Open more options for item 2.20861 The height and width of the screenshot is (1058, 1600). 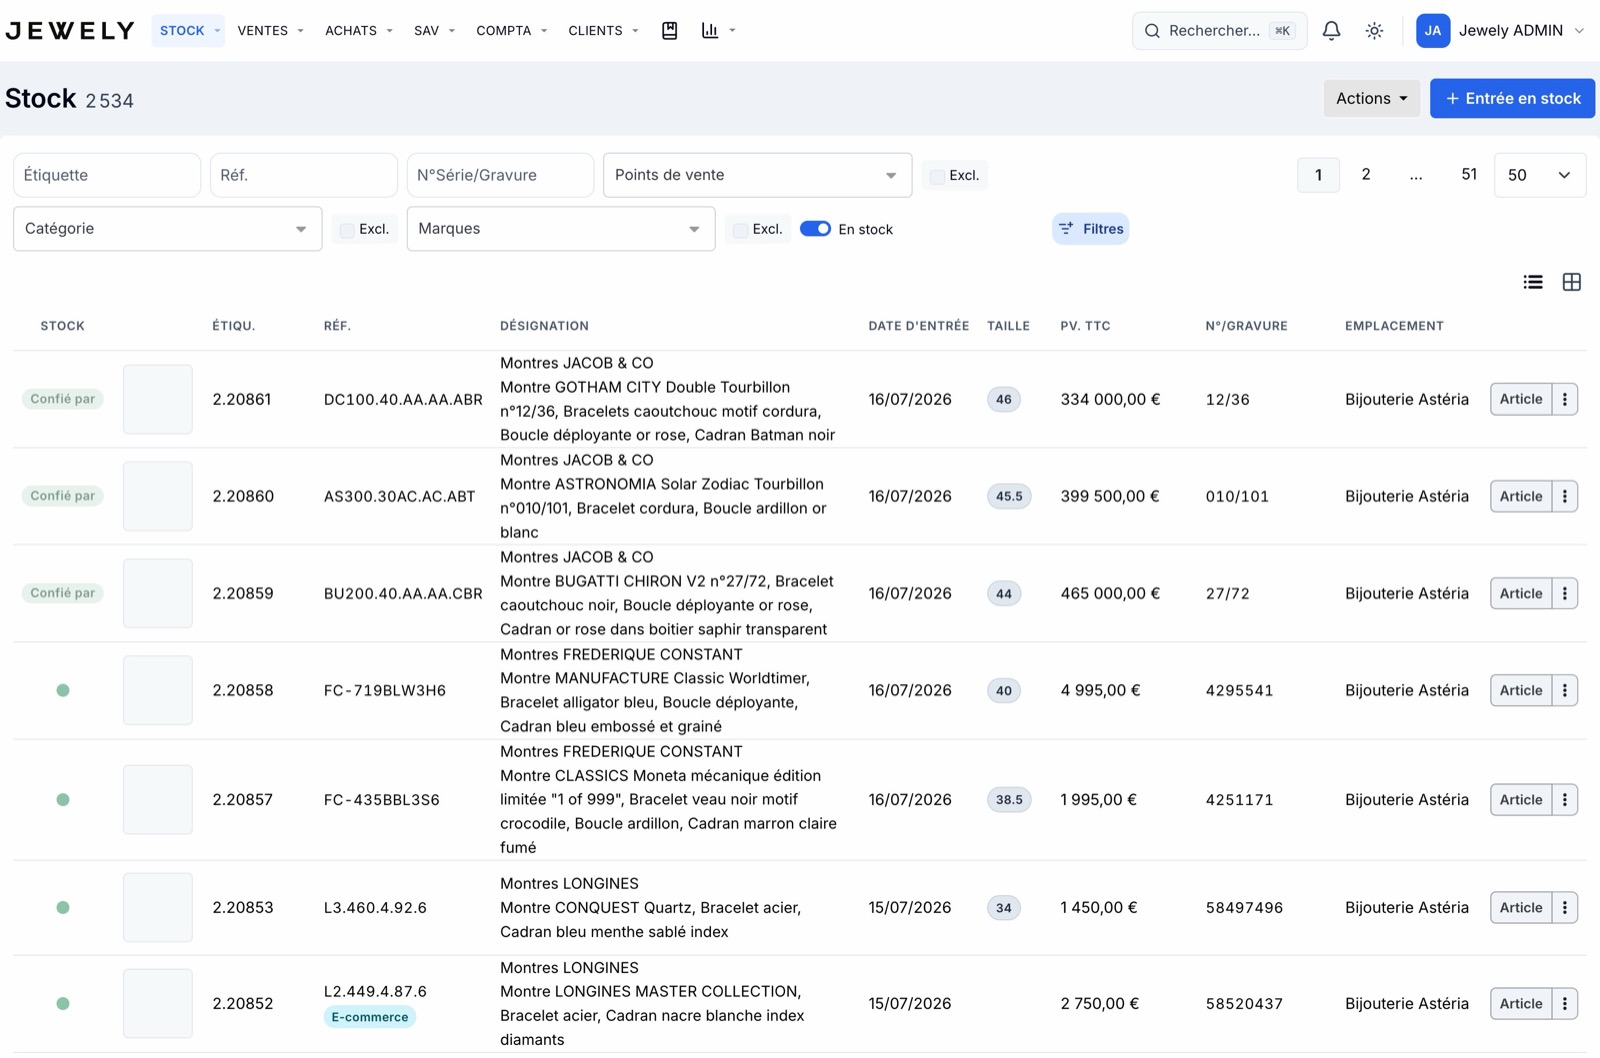pyautogui.click(x=1565, y=399)
